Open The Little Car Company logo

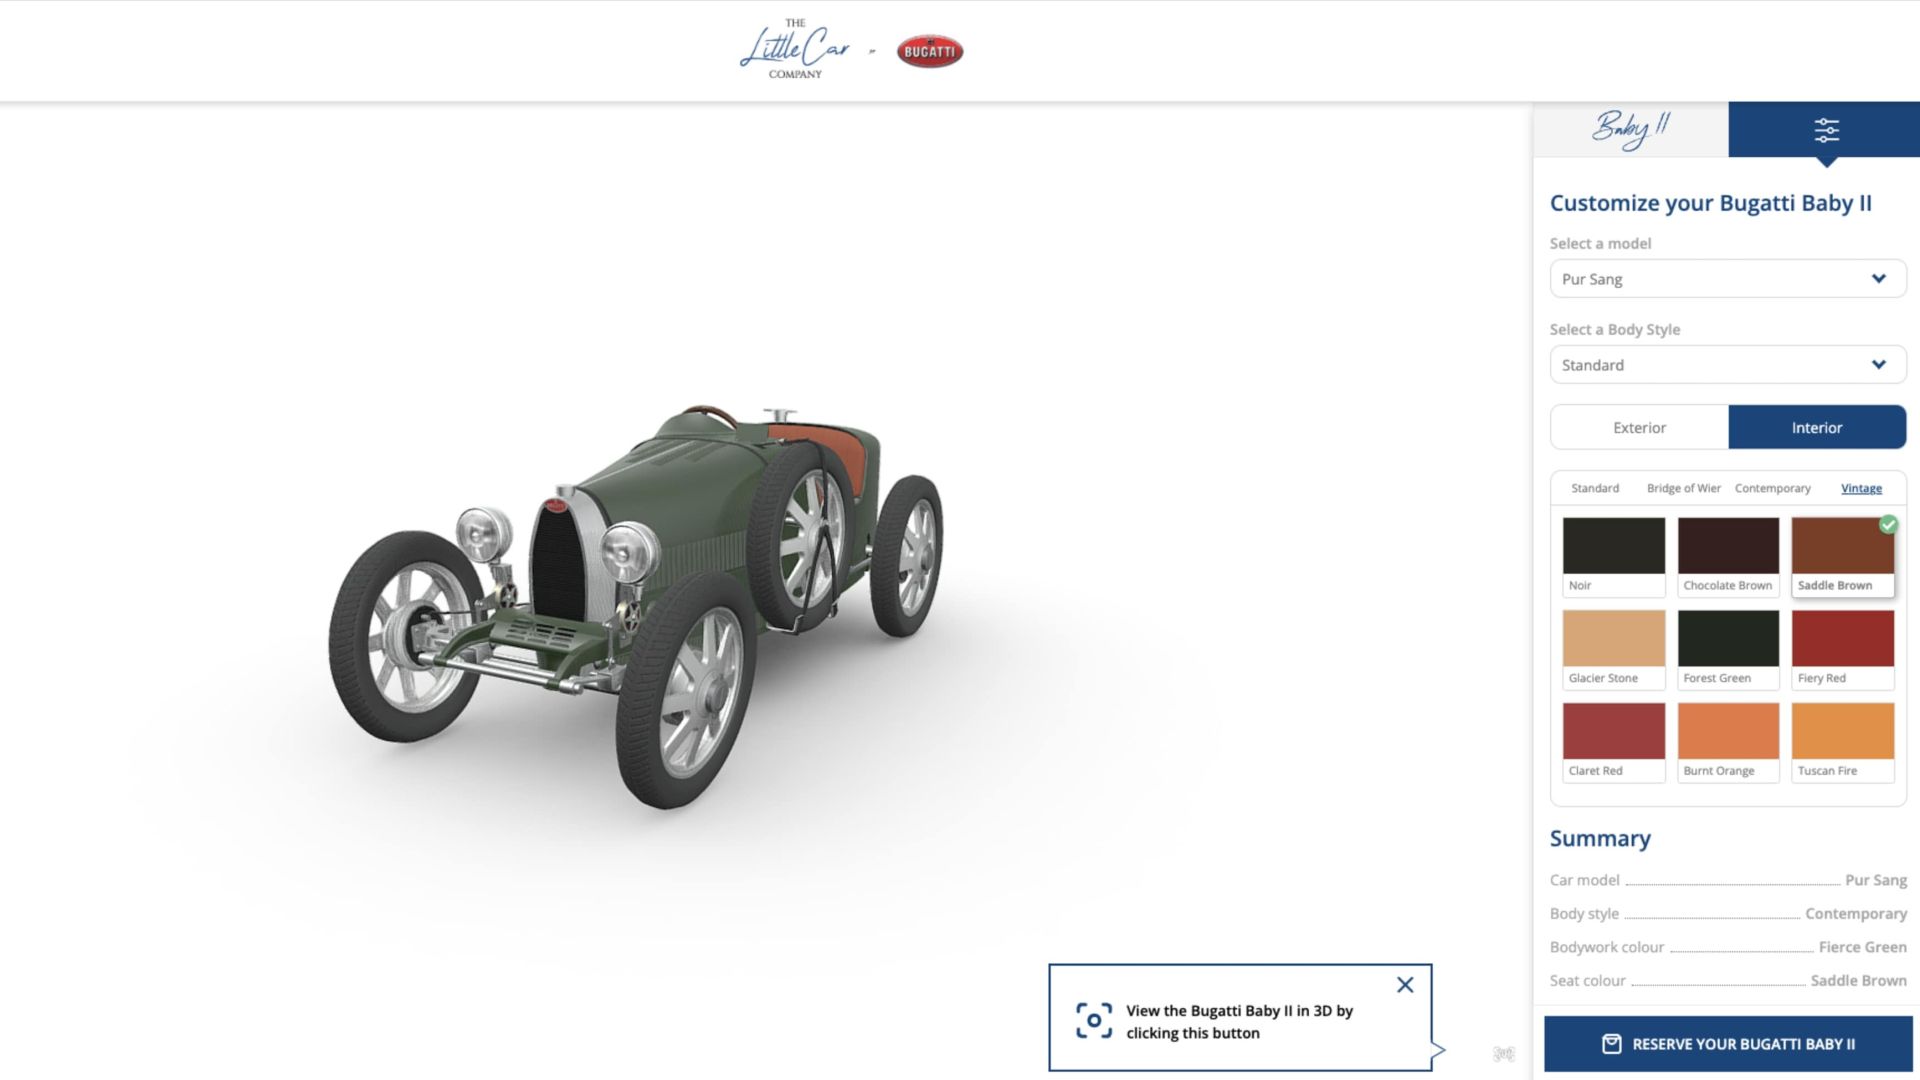(795, 49)
